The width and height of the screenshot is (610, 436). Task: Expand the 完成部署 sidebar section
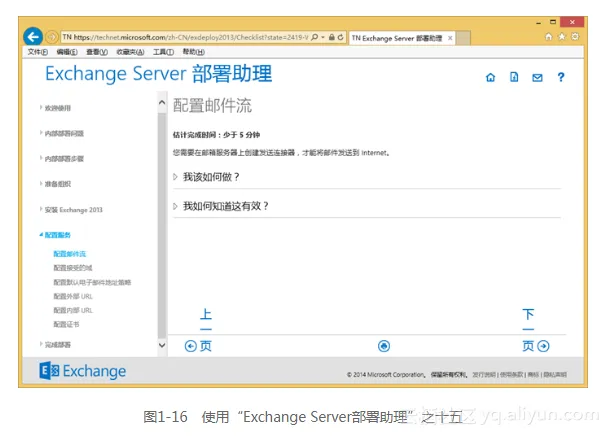55,345
